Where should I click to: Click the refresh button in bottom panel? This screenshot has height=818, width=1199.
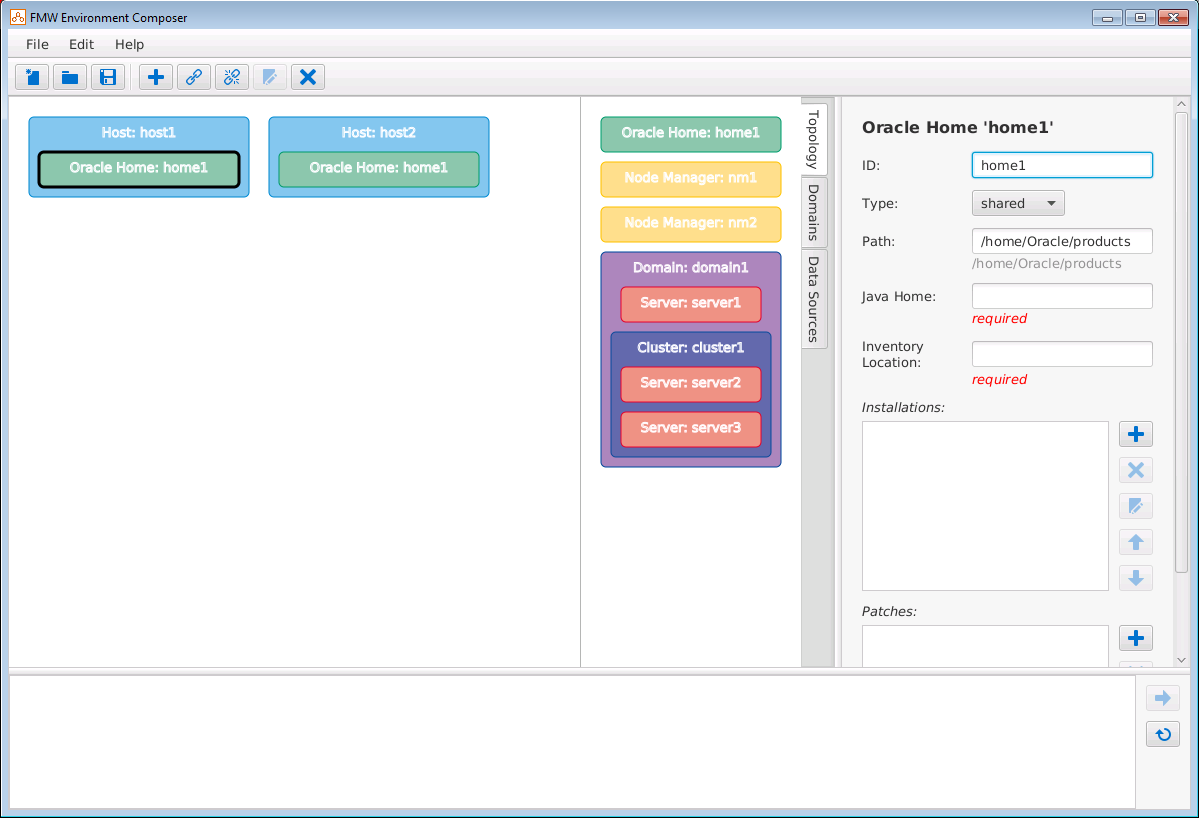(x=1163, y=735)
